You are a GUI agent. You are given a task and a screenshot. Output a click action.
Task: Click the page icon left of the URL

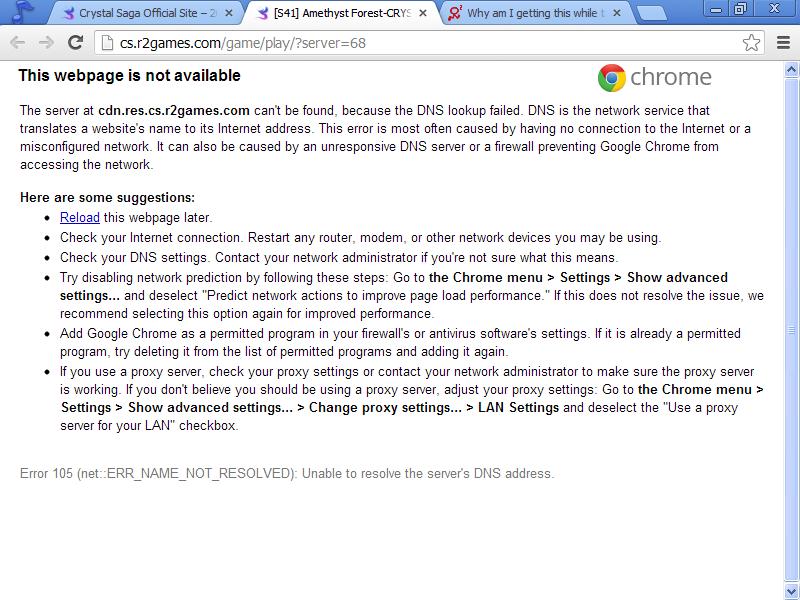(x=107, y=43)
